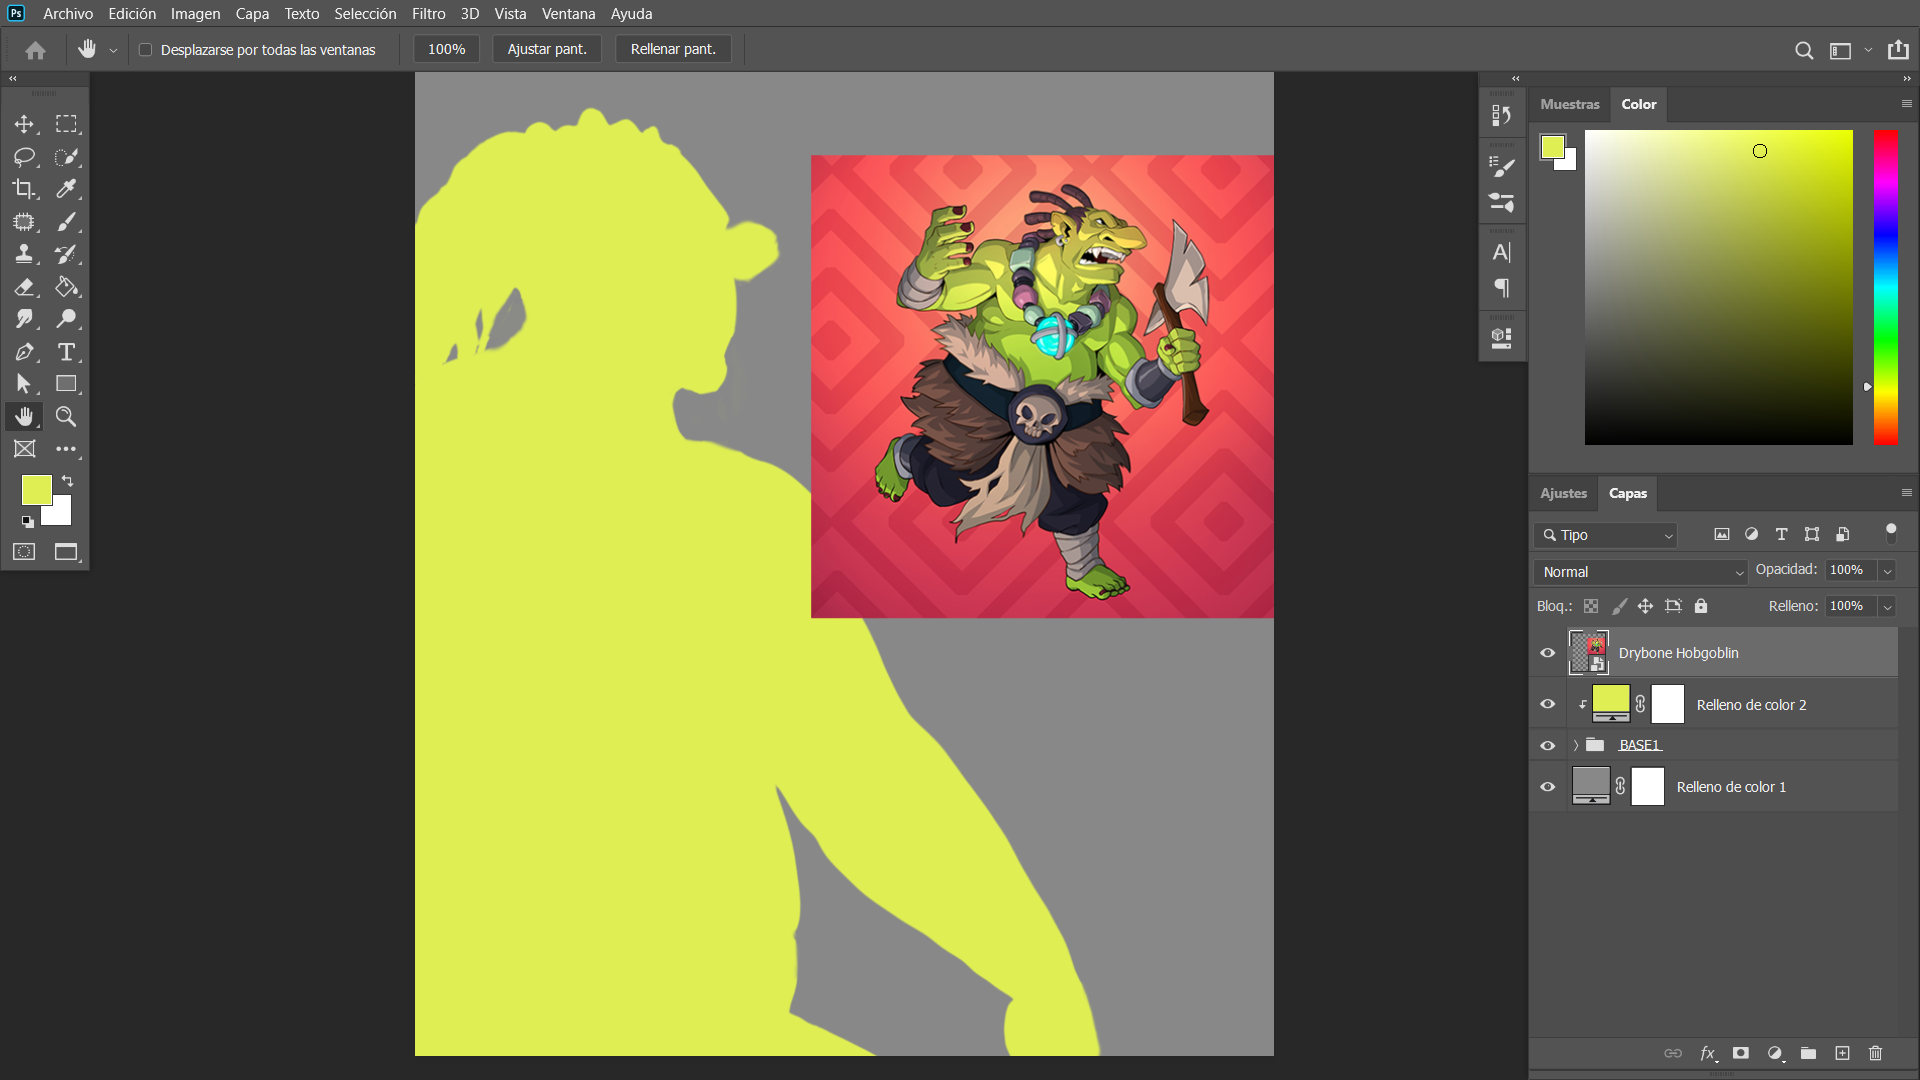Create new fill or adjustment layer
This screenshot has width=1920, height=1080.
pyautogui.click(x=1775, y=1053)
